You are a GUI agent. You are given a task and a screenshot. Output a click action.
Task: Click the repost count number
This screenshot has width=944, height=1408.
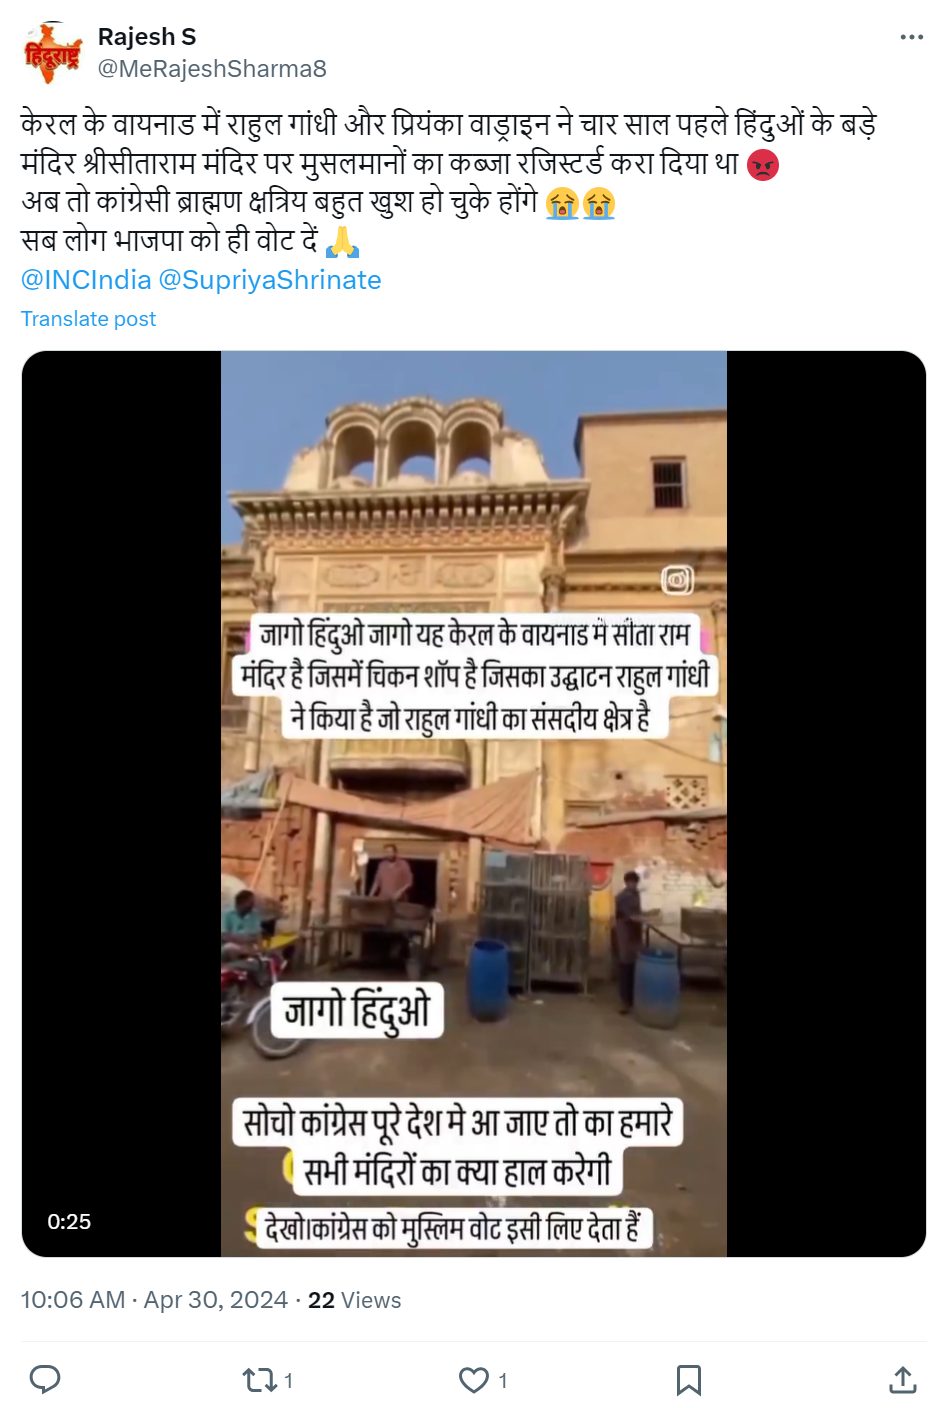click(x=289, y=1381)
